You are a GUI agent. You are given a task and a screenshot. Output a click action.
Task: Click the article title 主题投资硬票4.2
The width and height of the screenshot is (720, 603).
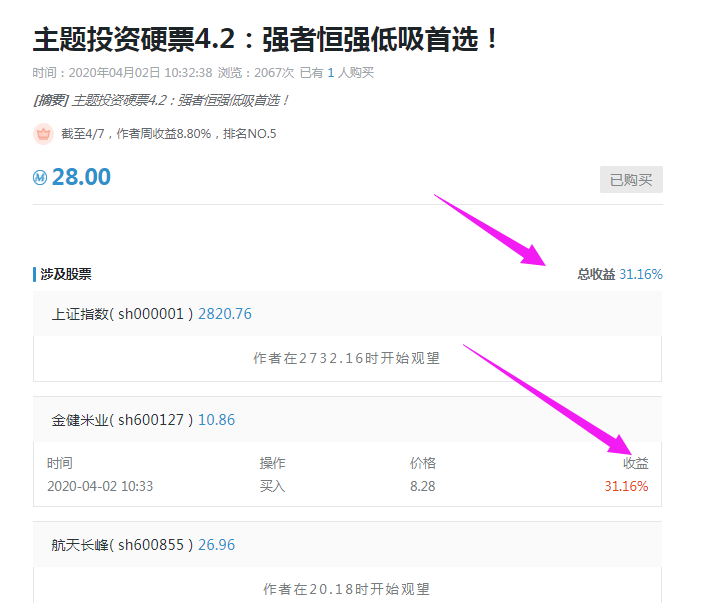click(x=265, y=39)
